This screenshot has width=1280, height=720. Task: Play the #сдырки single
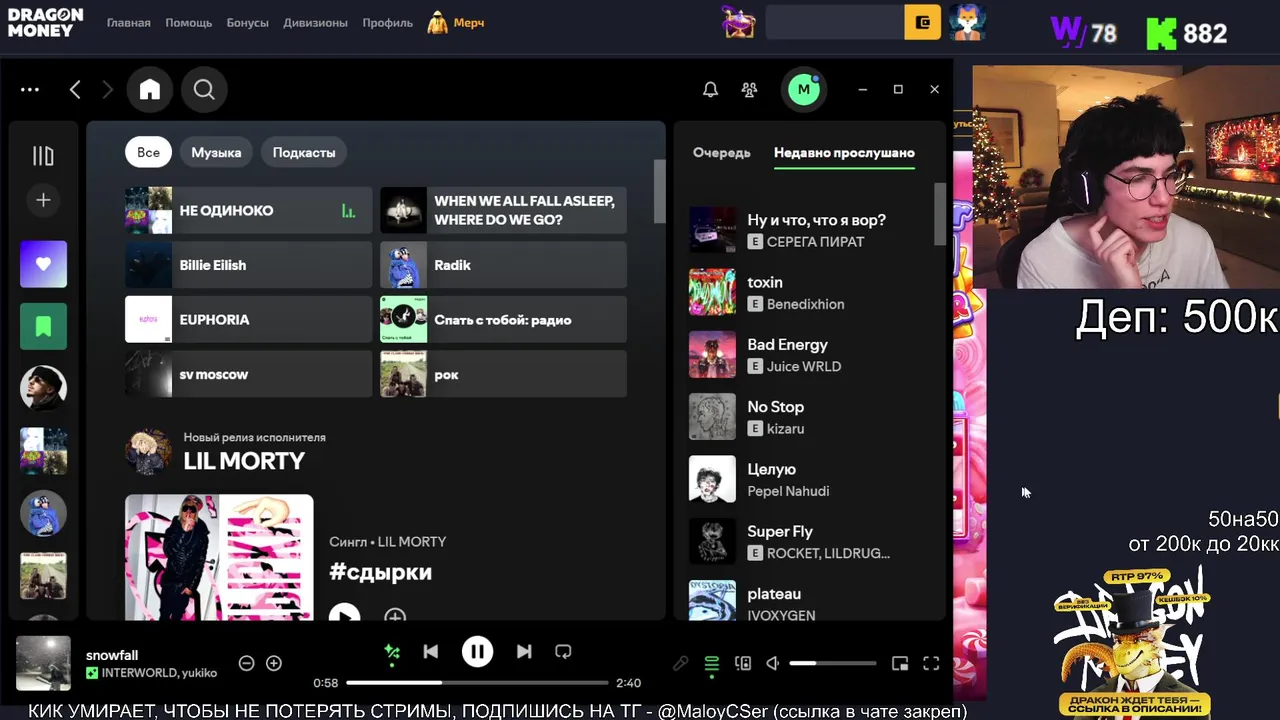coord(344,614)
